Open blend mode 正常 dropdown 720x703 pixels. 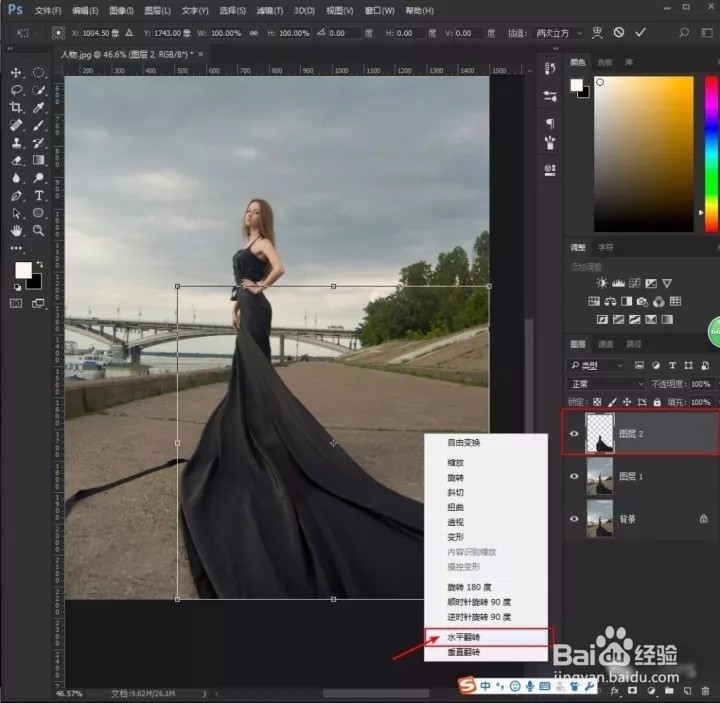pos(607,384)
